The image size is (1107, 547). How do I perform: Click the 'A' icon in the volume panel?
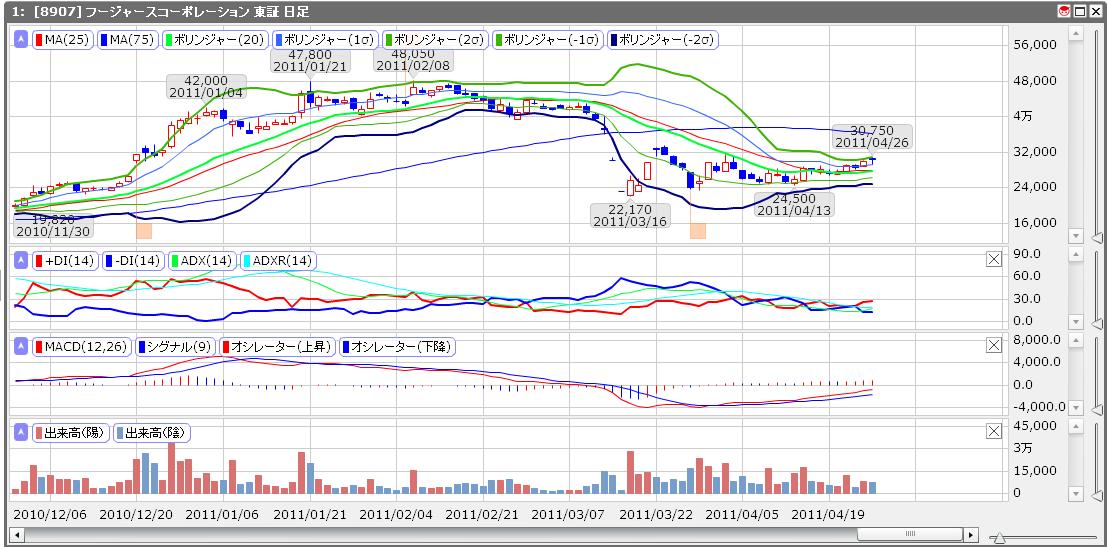point(21,432)
